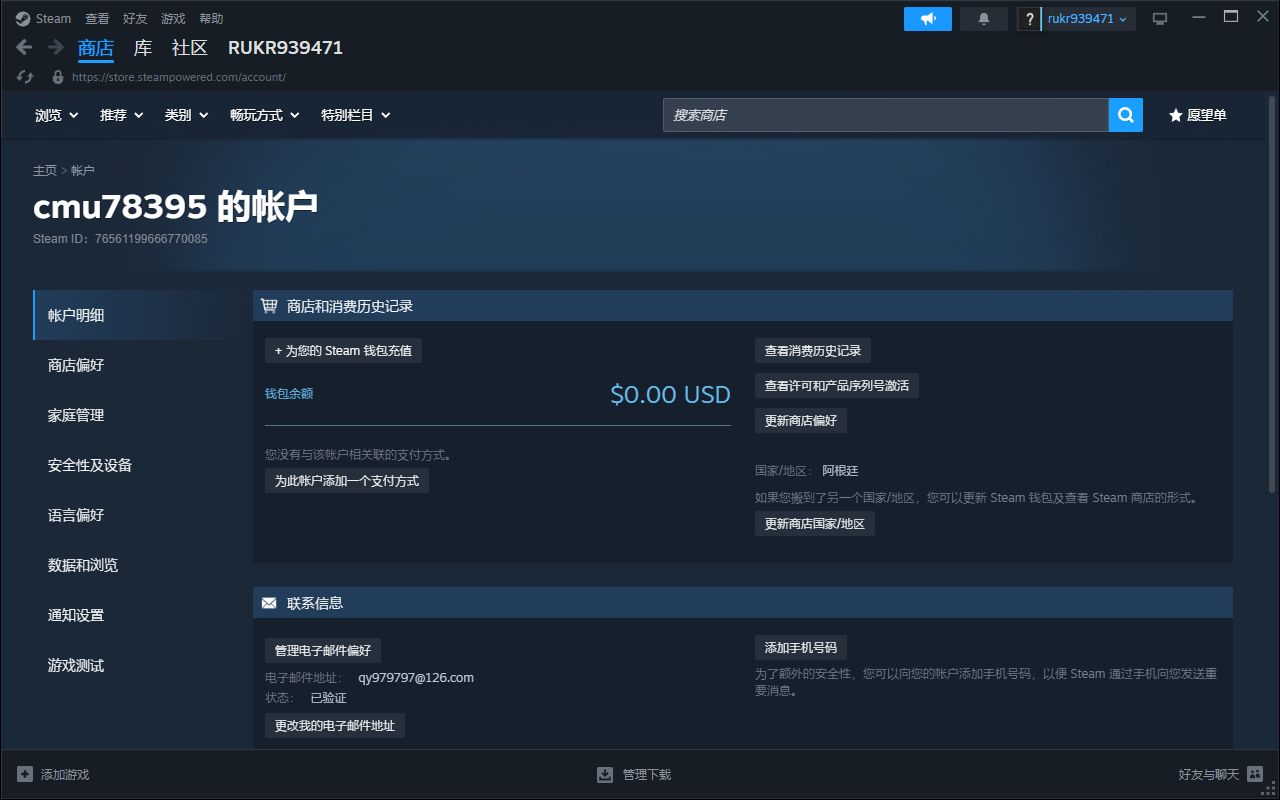Click the download icon beside 管理下载
Viewport: 1280px width, 800px height.
(x=605, y=774)
